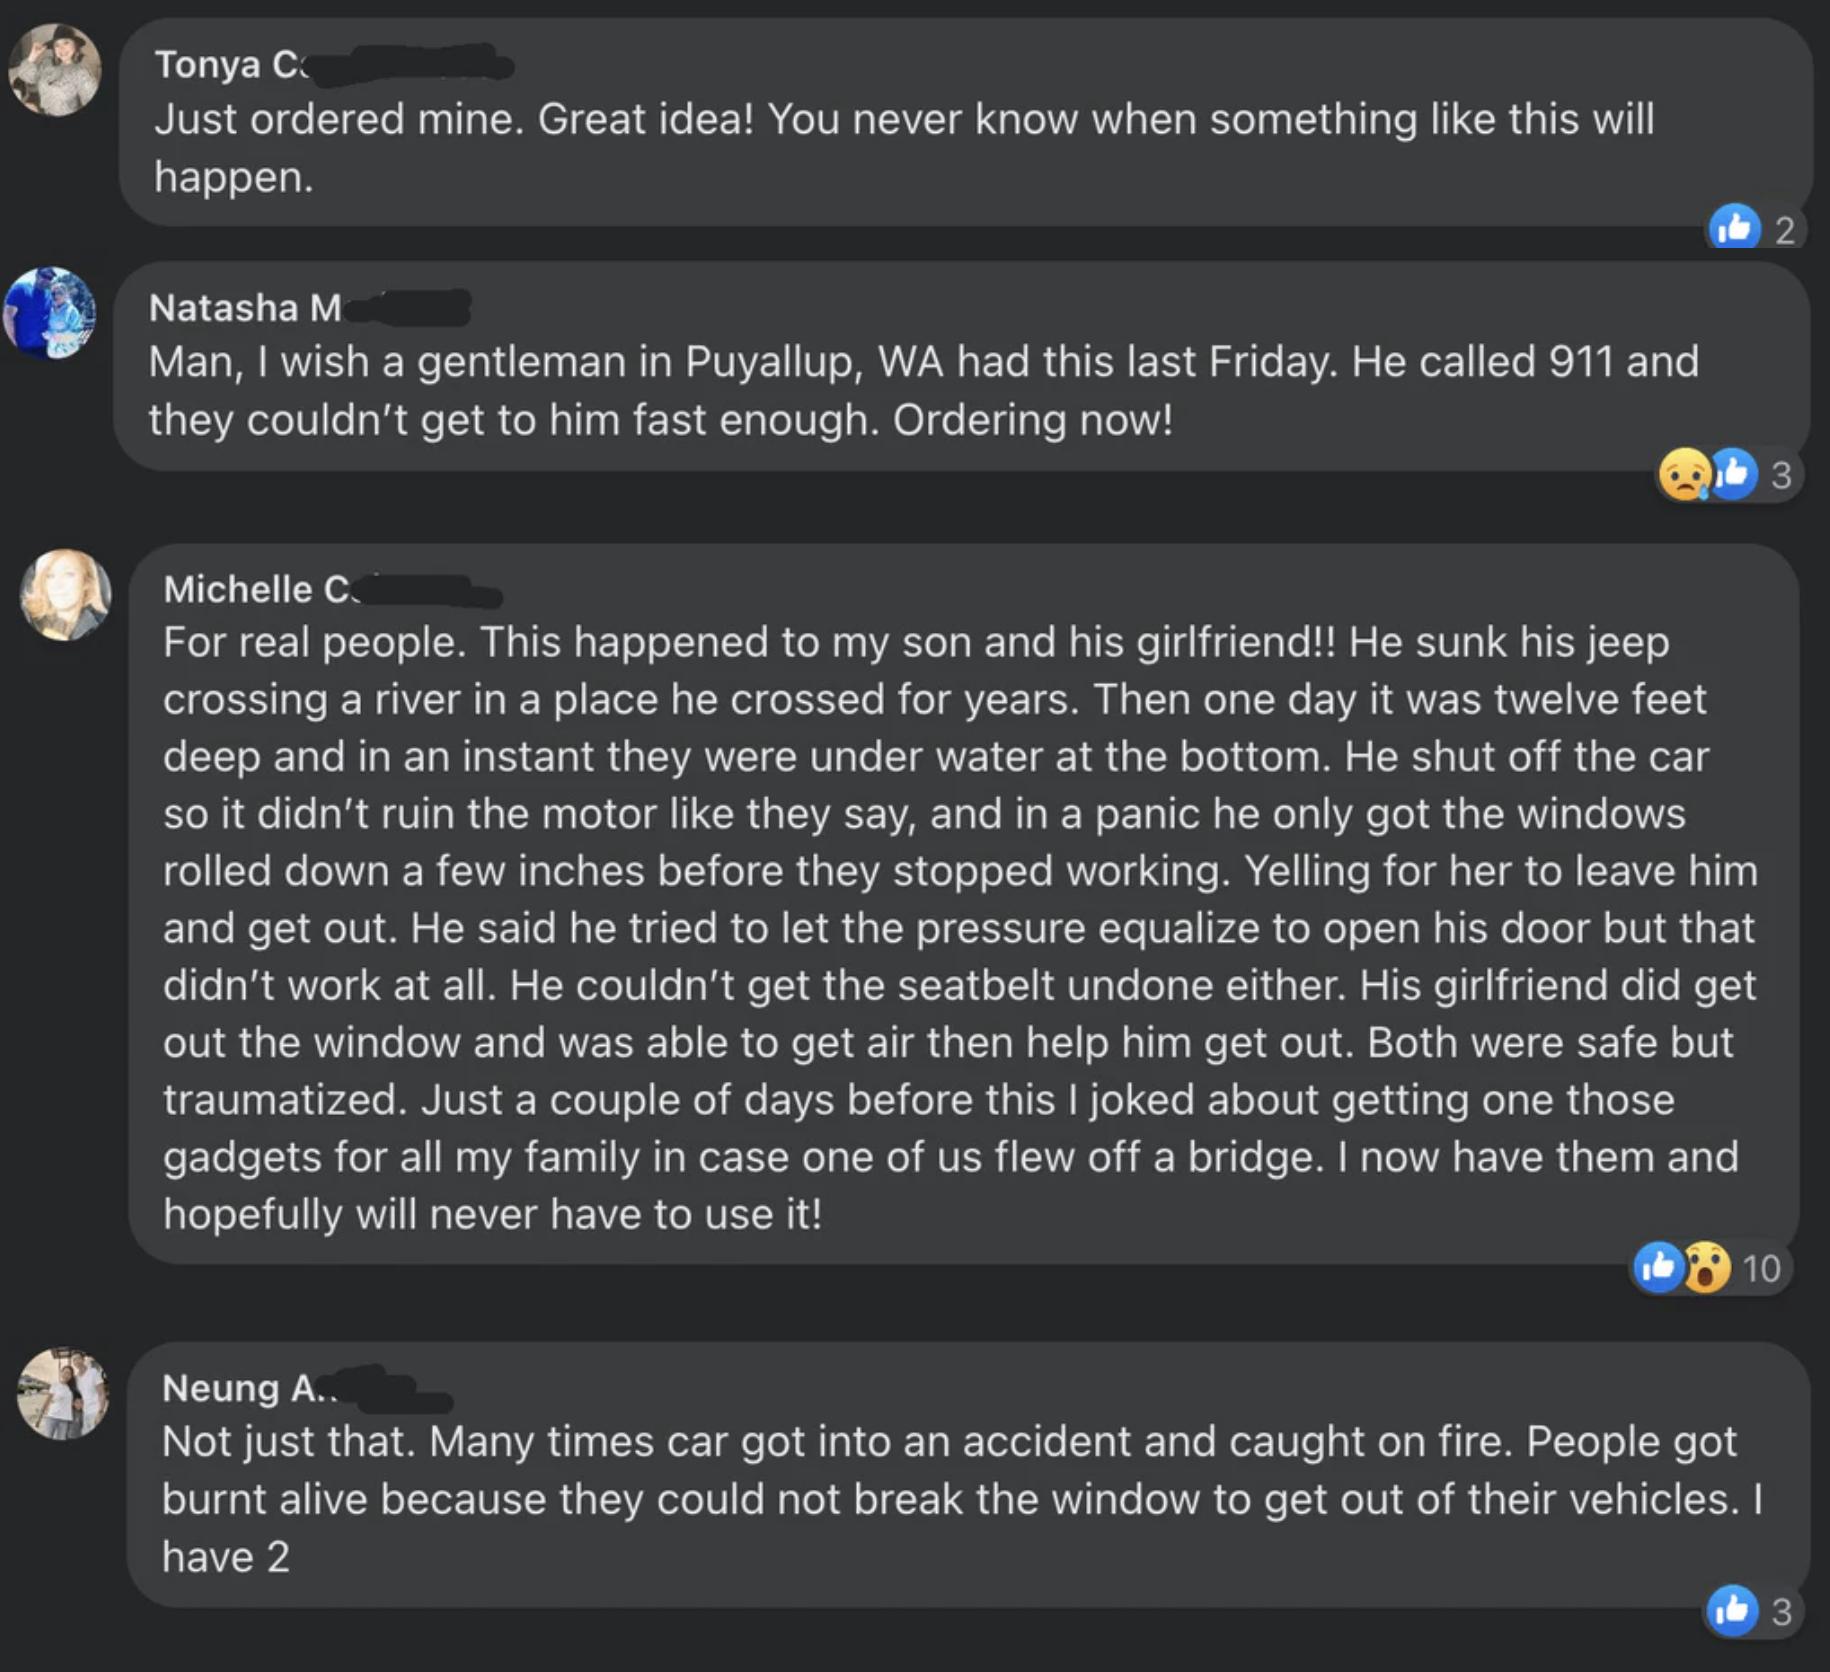This screenshot has height=1672, width=1830.
Task: Open Michelle C's profile picture
Action: point(65,594)
